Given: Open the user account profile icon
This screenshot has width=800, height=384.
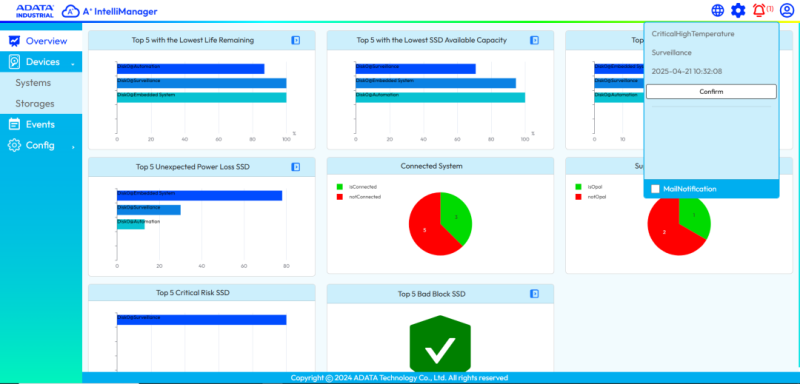Looking at the screenshot, I should click(x=786, y=10).
